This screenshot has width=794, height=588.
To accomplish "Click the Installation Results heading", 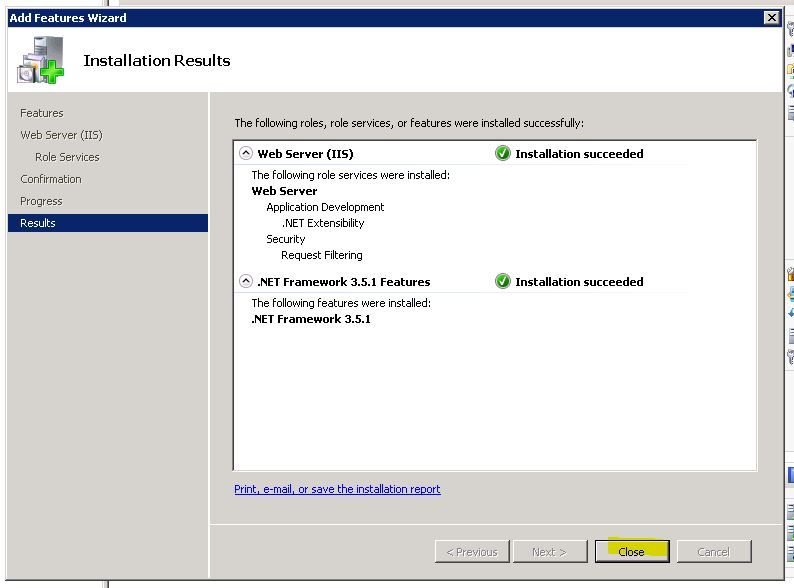I will point(156,60).
